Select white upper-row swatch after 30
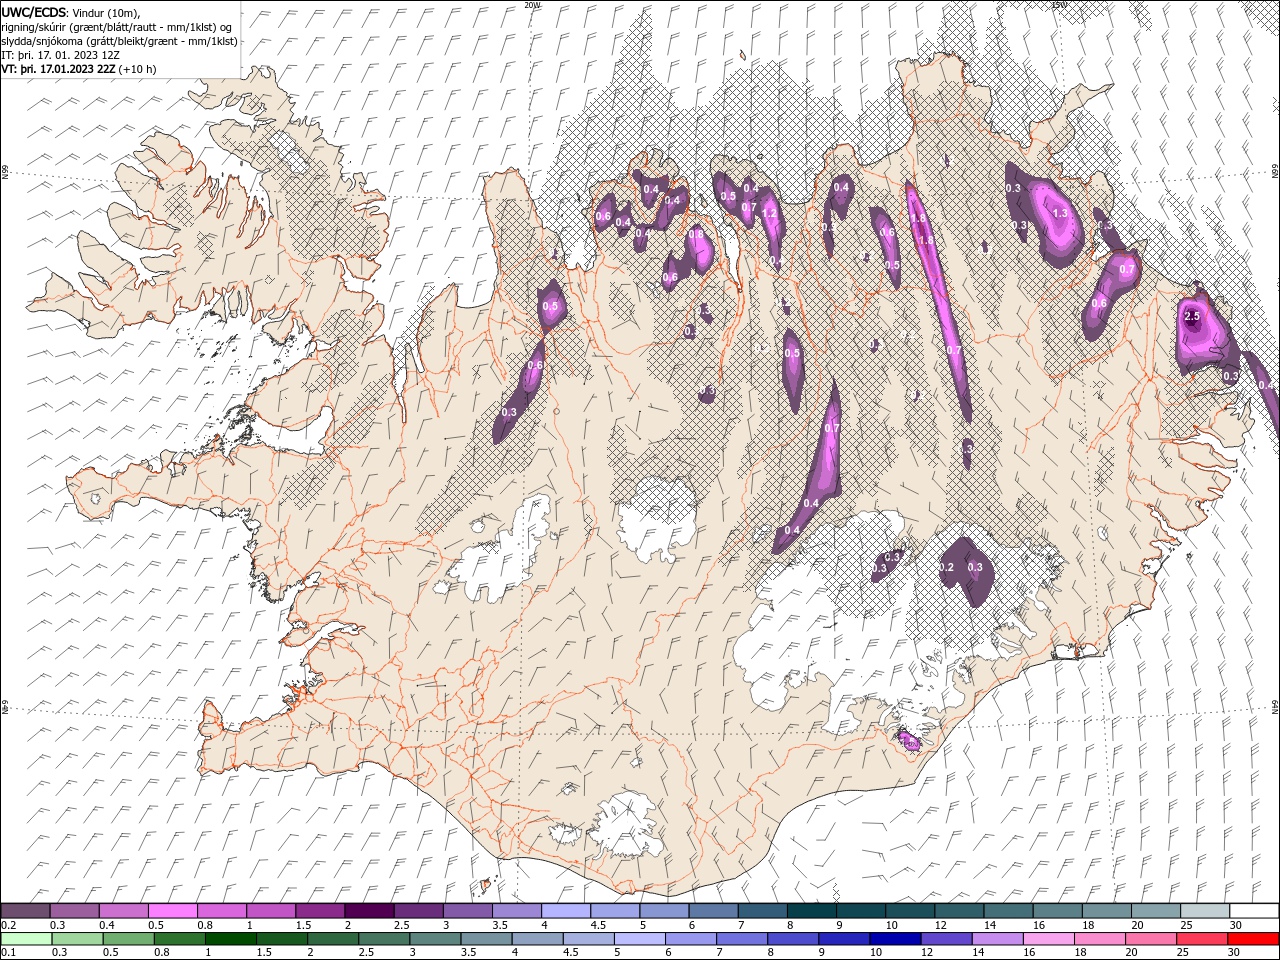 [x=1254, y=911]
